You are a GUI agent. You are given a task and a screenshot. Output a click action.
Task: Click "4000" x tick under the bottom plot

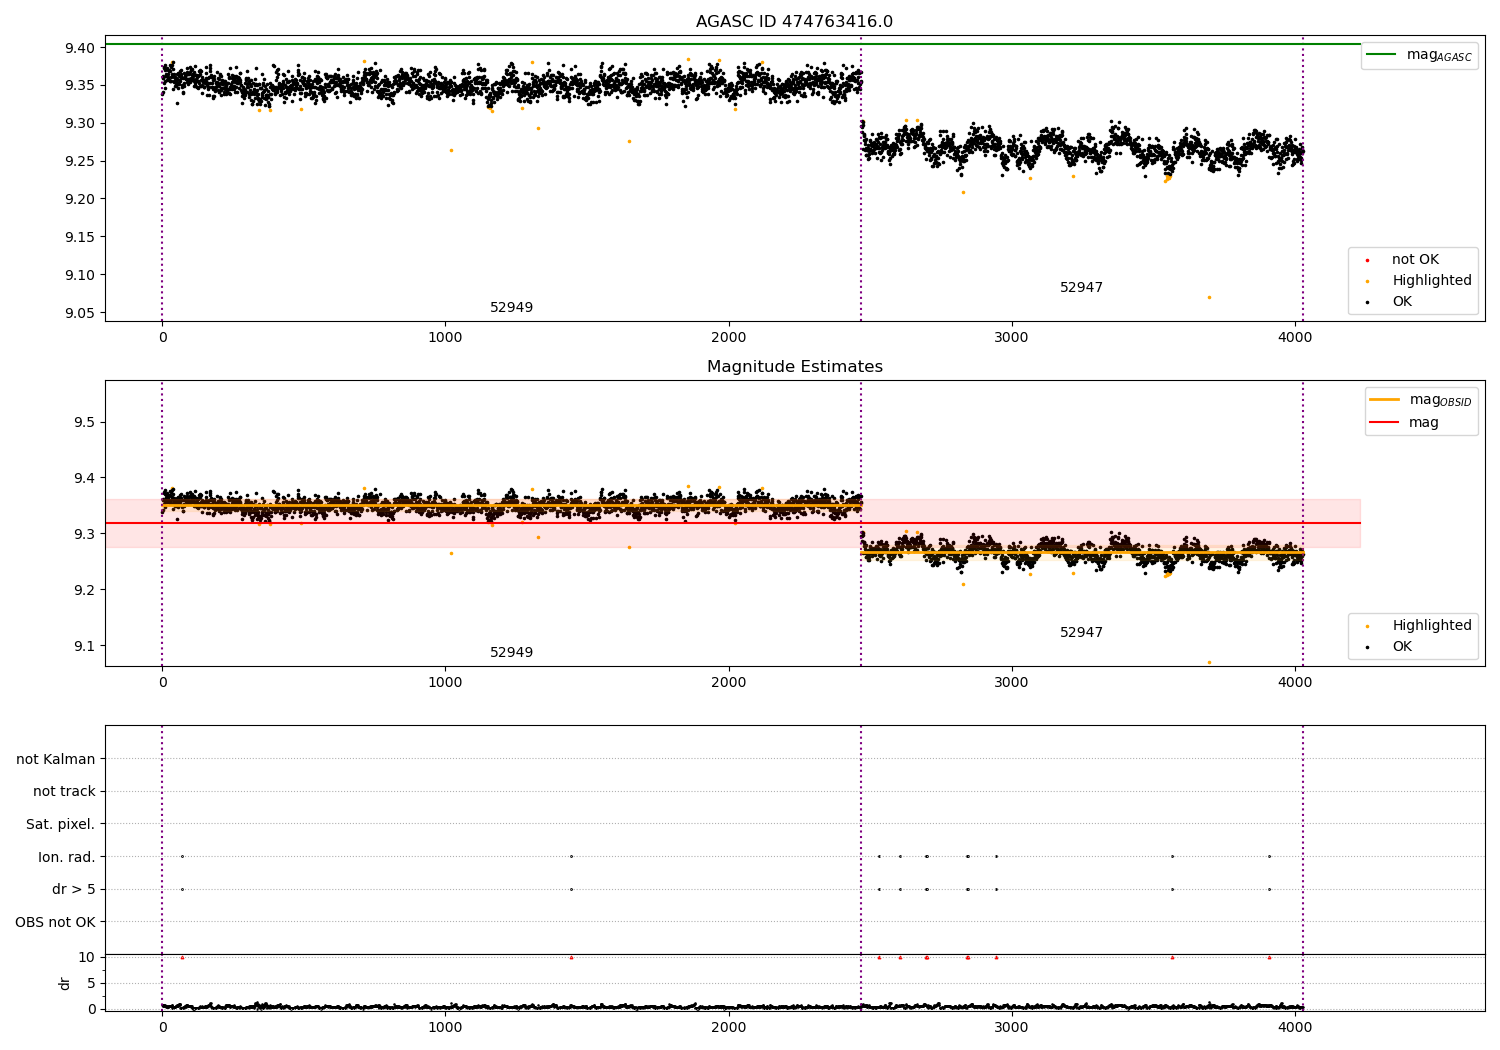click(1295, 1028)
